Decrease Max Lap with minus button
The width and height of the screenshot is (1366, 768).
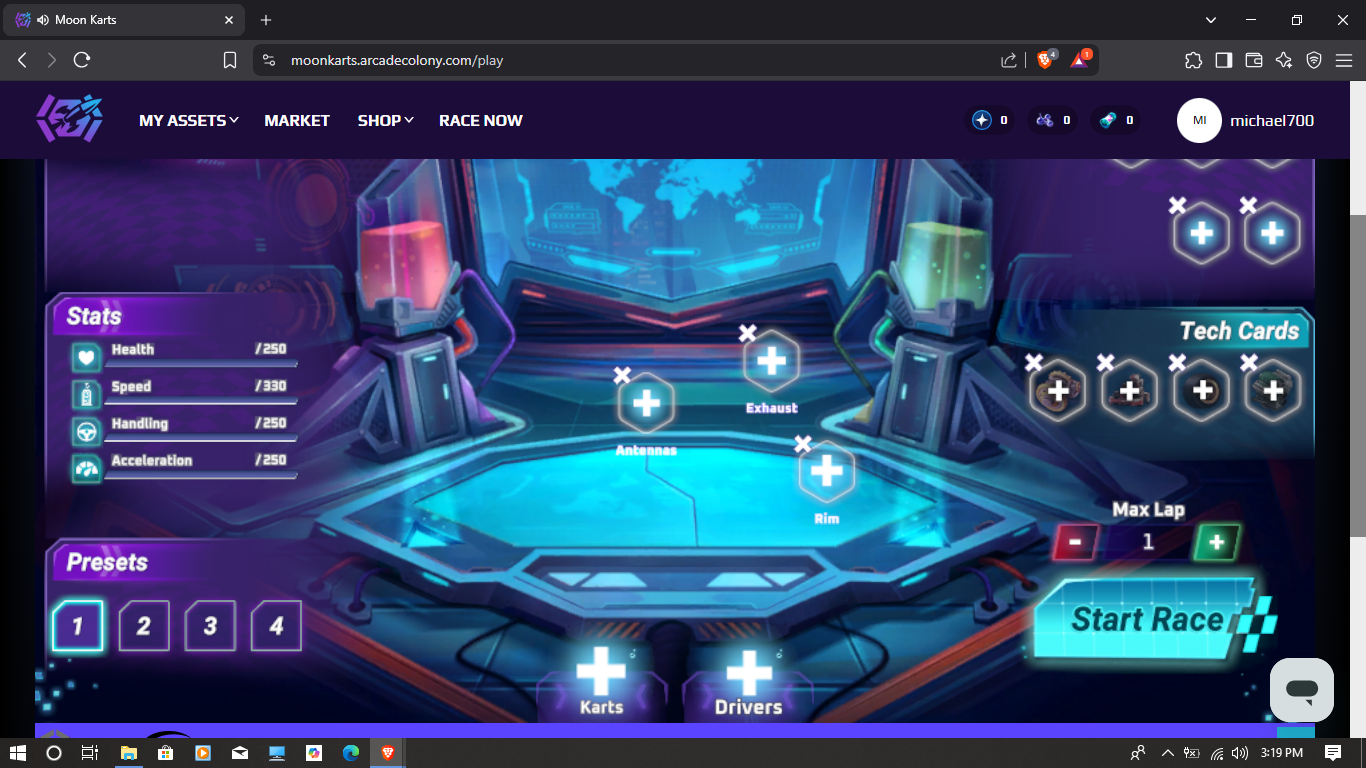pyautogui.click(x=1076, y=542)
